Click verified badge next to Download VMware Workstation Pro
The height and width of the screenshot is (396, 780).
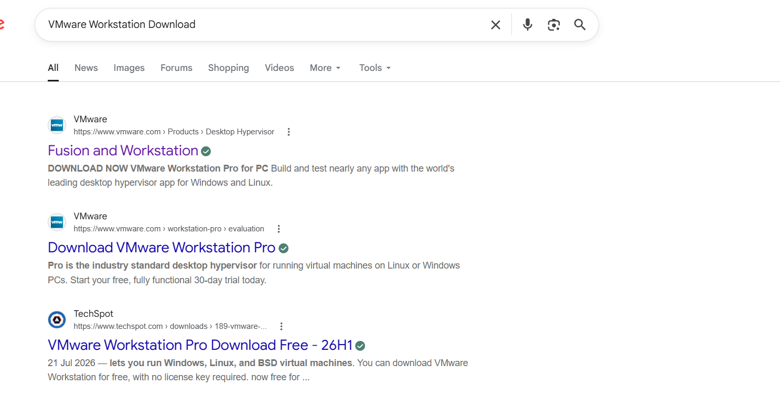(284, 248)
